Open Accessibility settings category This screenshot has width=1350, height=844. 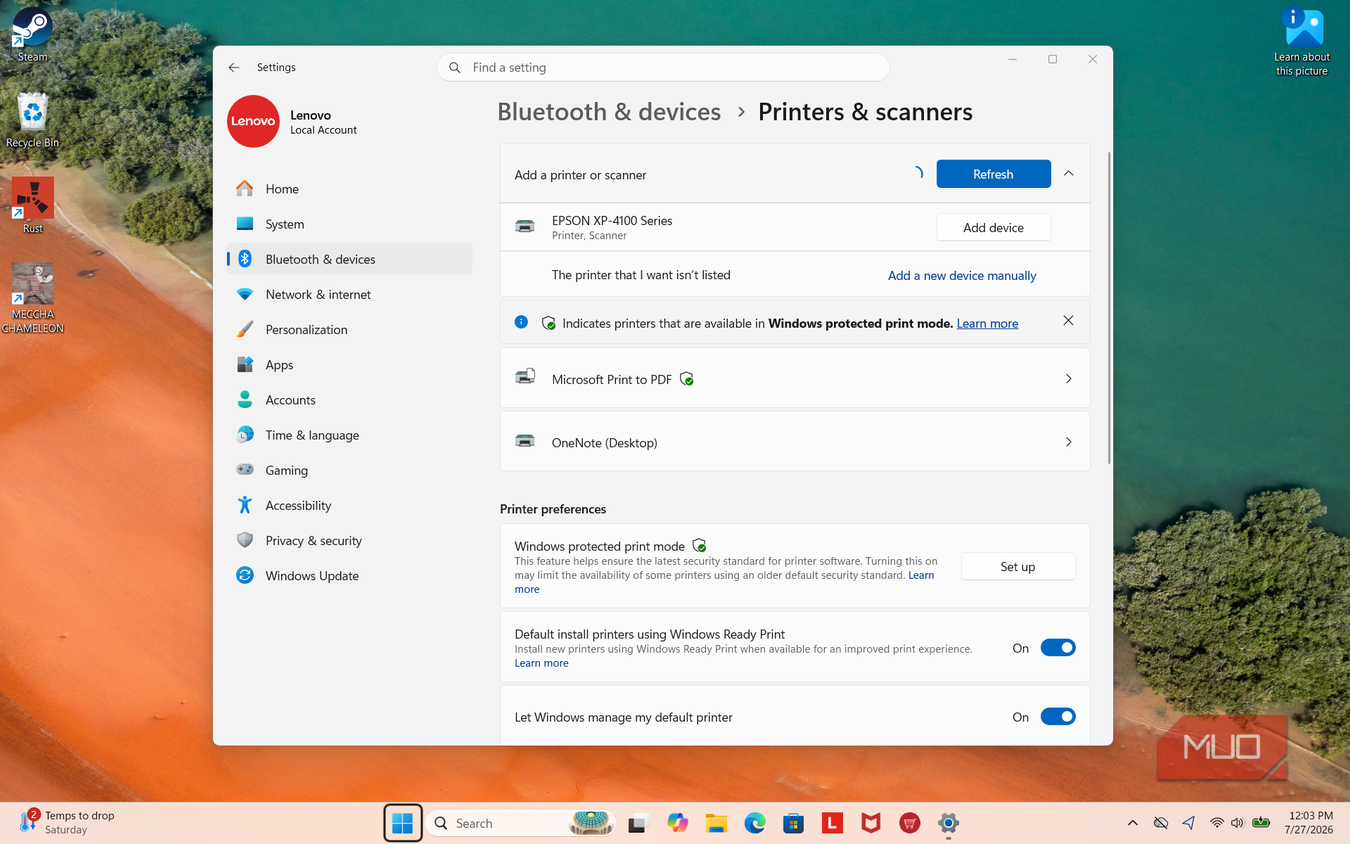coord(349,505)
